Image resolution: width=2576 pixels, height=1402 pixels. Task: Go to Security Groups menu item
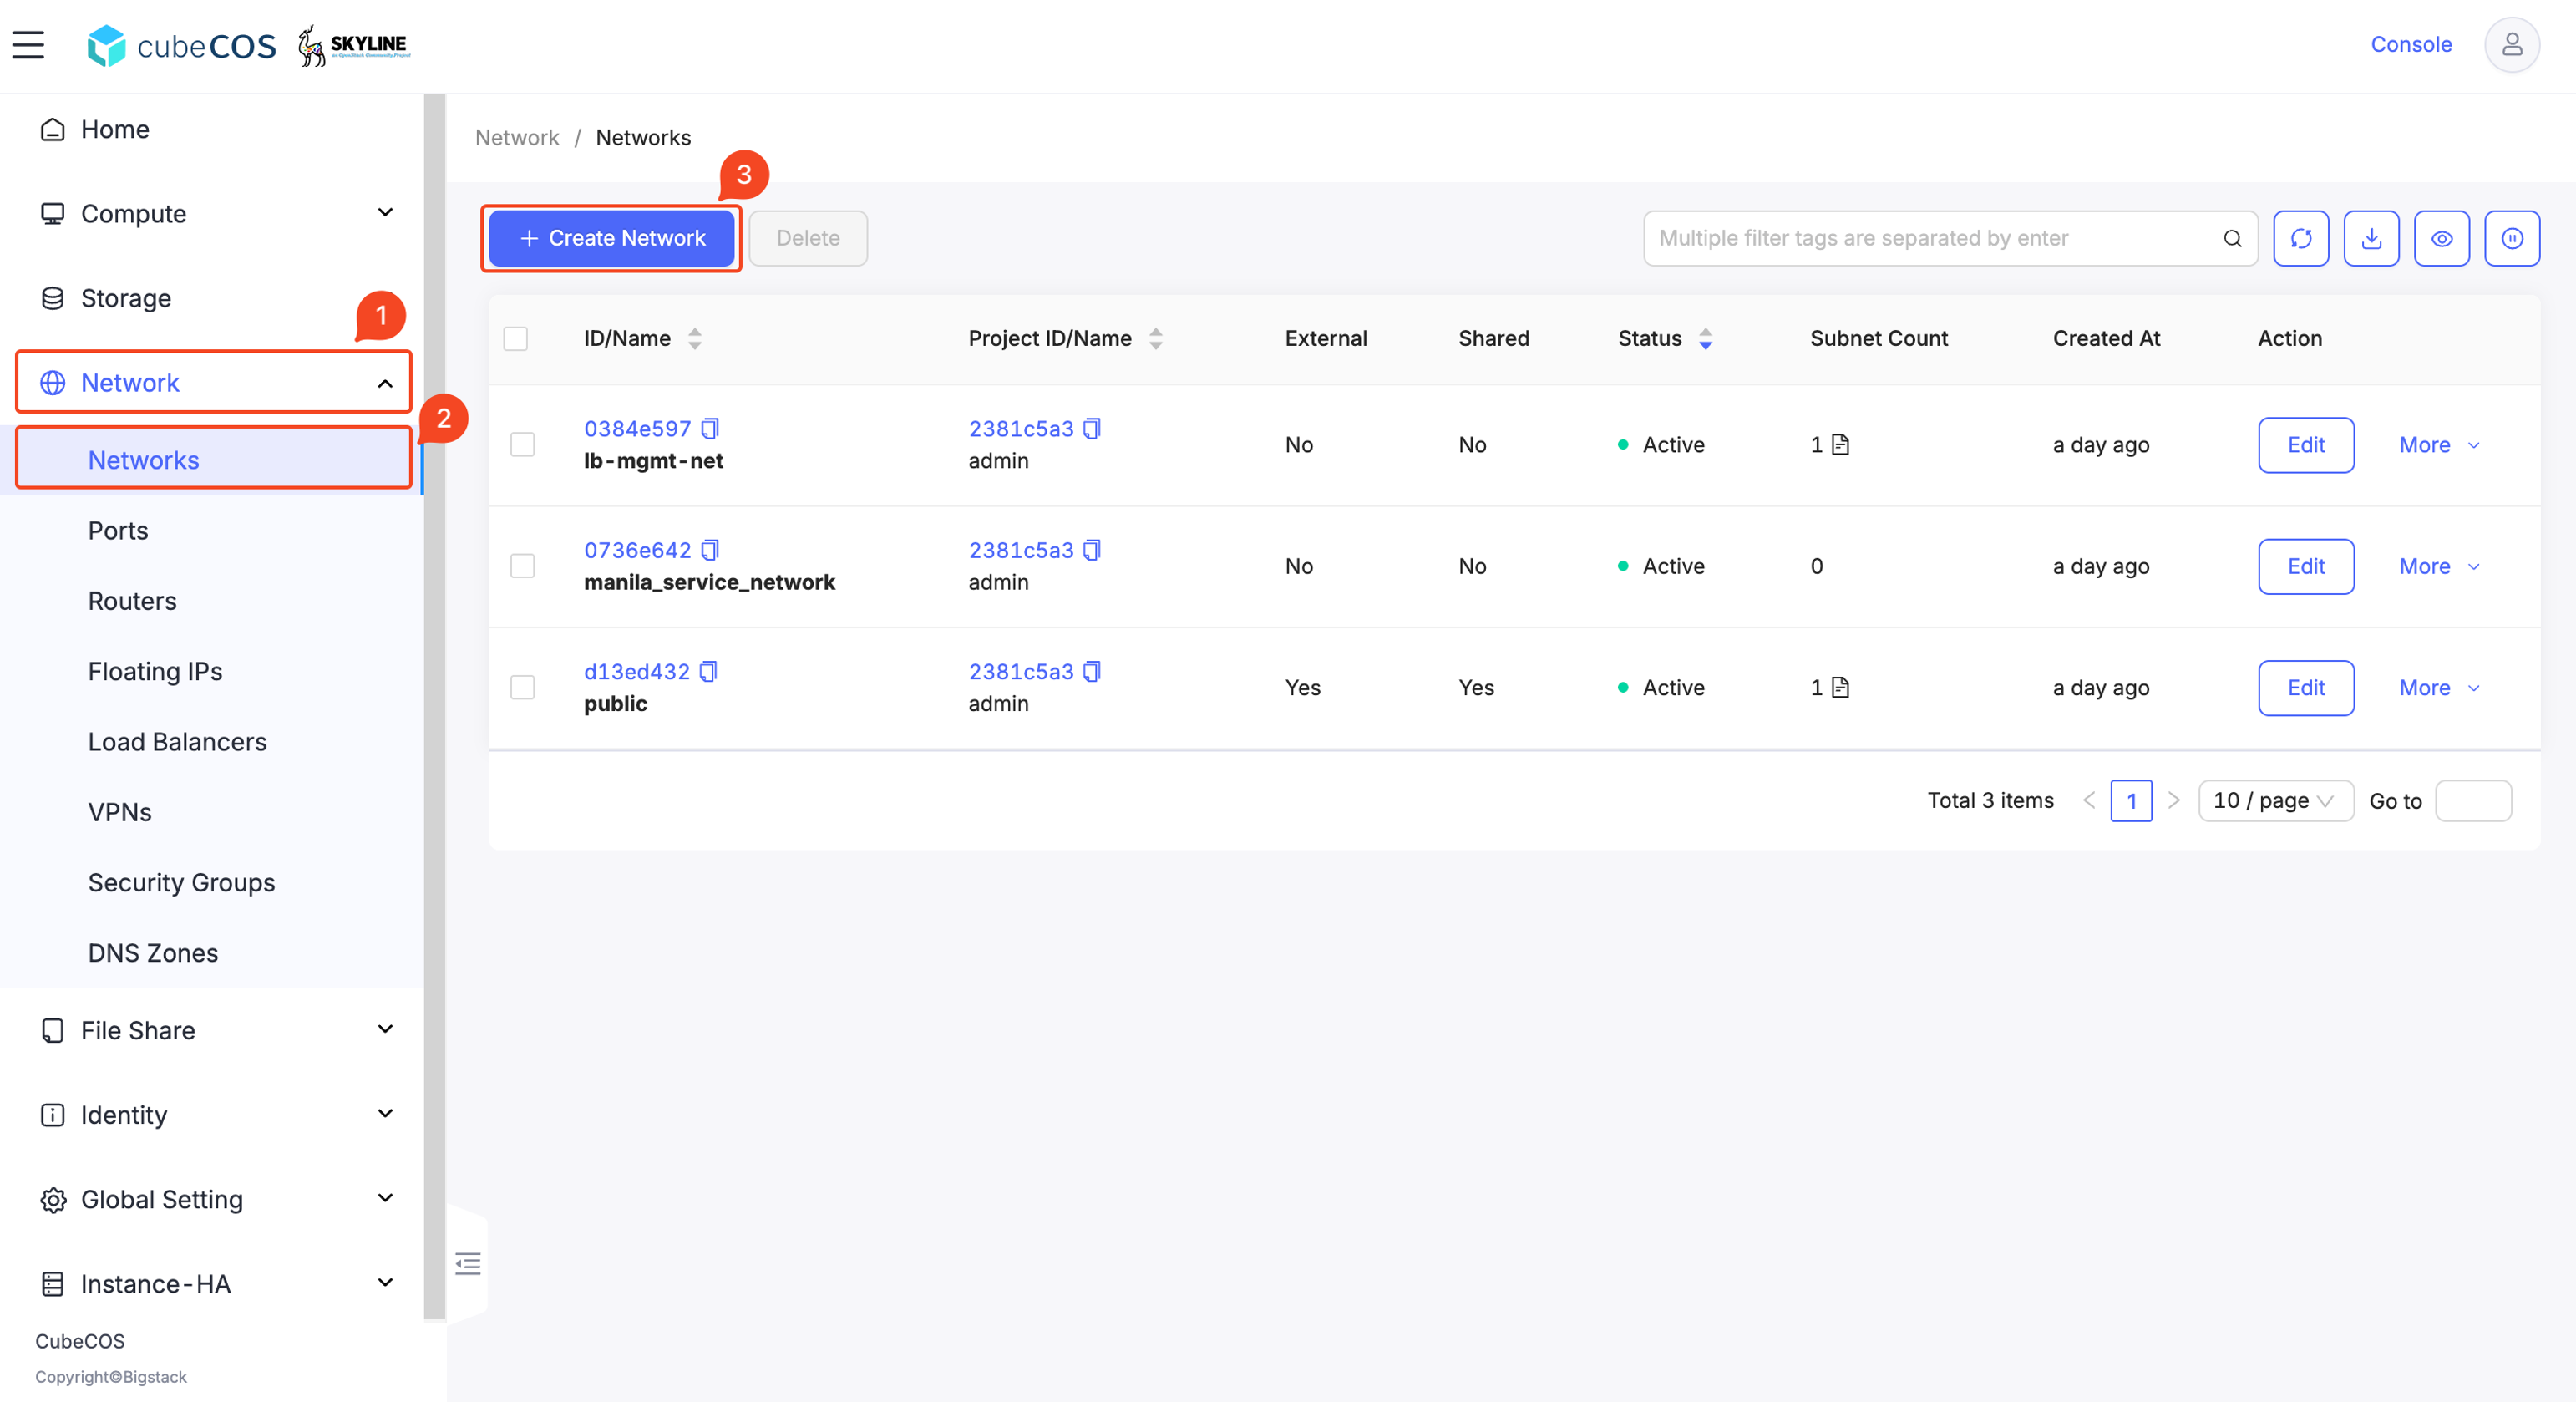click(x=181, y=882)
